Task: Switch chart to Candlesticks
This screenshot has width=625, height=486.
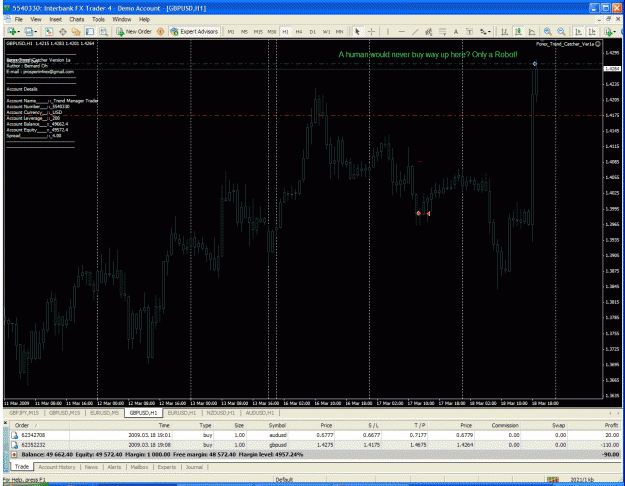Action: 518,31
